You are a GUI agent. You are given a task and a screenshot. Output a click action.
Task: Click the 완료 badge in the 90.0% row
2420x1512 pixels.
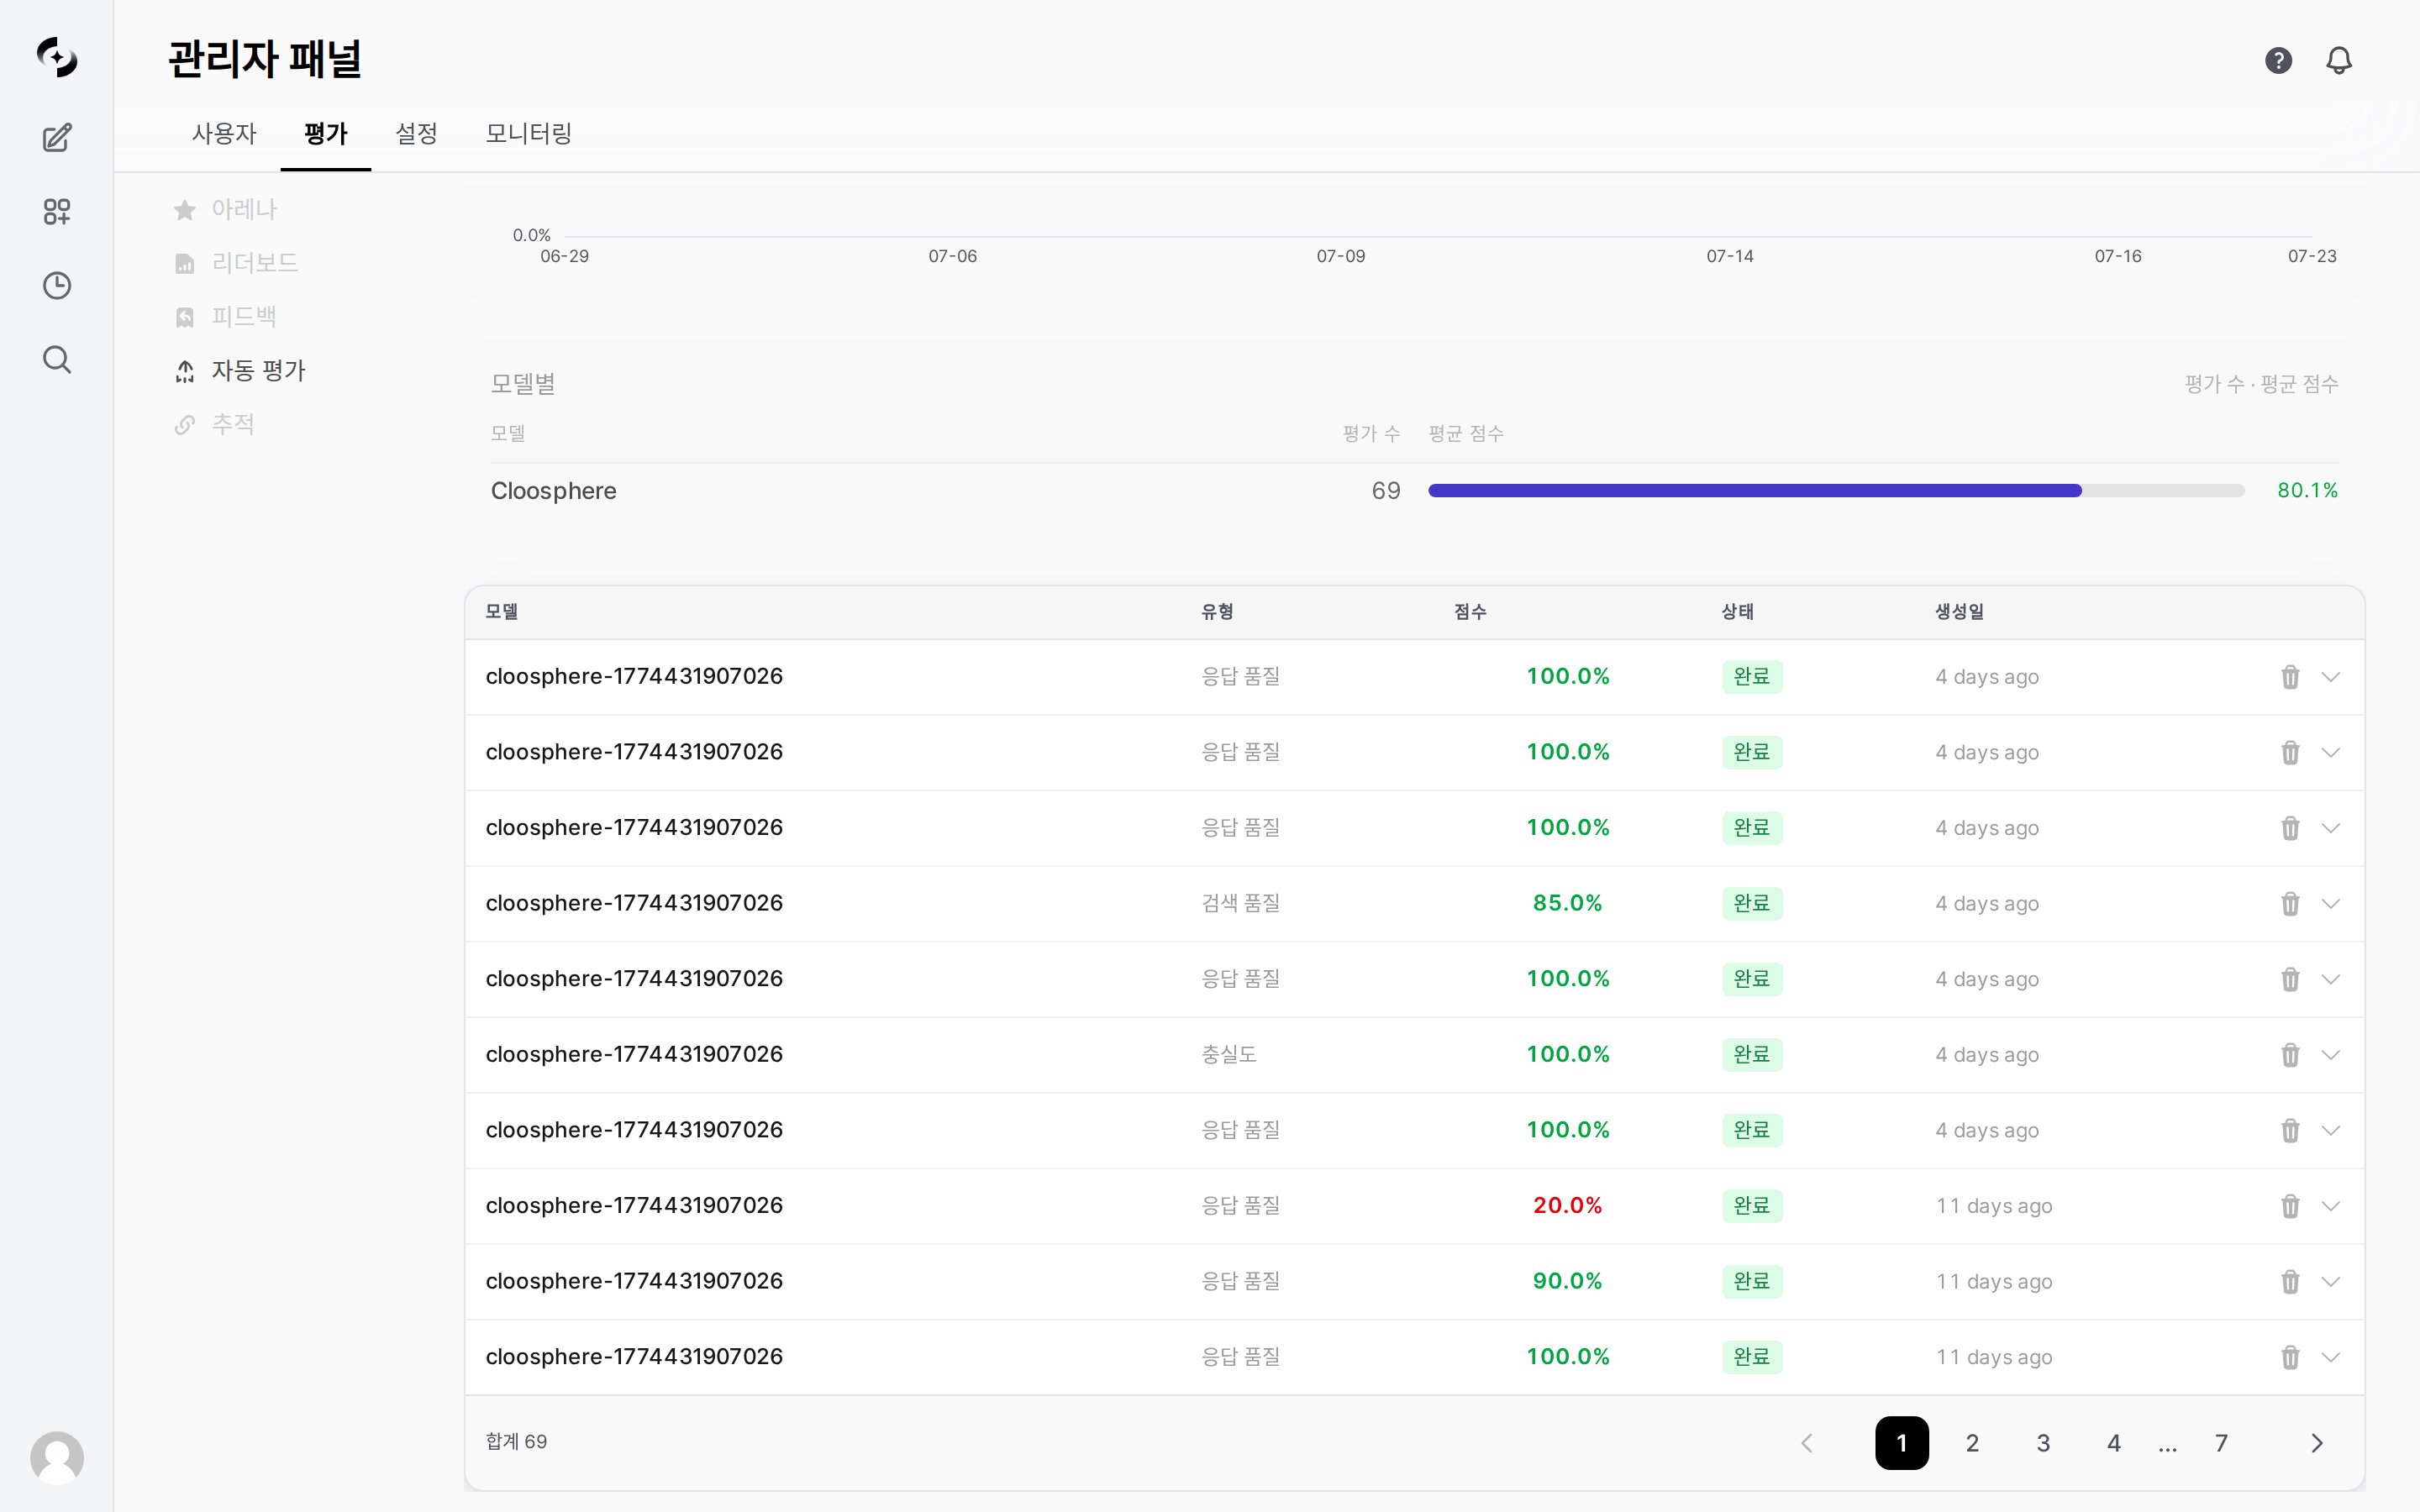pos(1752,1281)
